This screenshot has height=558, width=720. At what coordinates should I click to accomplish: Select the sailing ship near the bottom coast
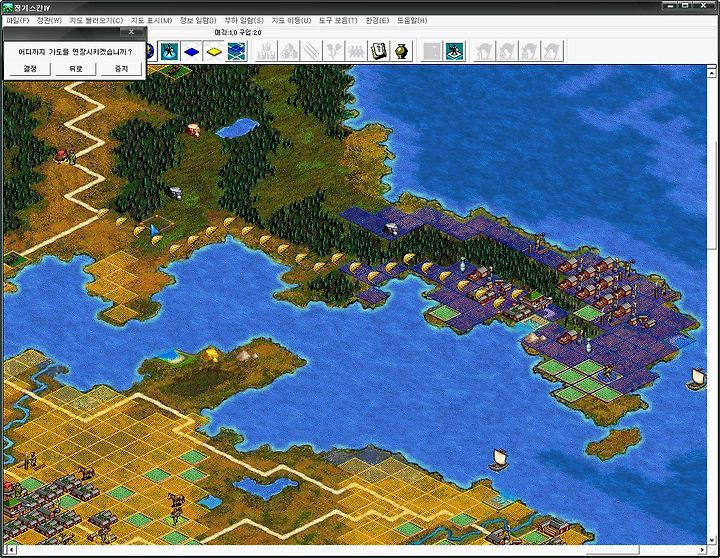(499, 460)
